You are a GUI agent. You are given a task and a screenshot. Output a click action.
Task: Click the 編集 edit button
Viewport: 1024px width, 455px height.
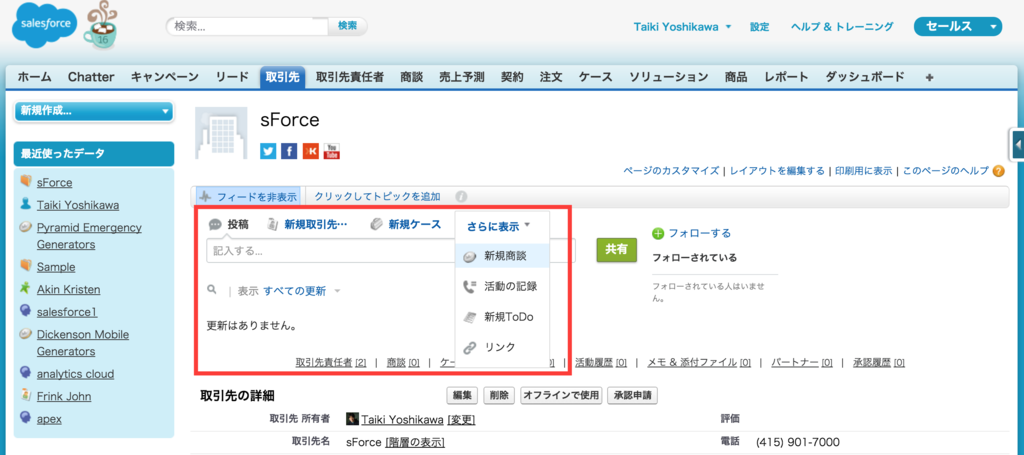tap(462, 396)
